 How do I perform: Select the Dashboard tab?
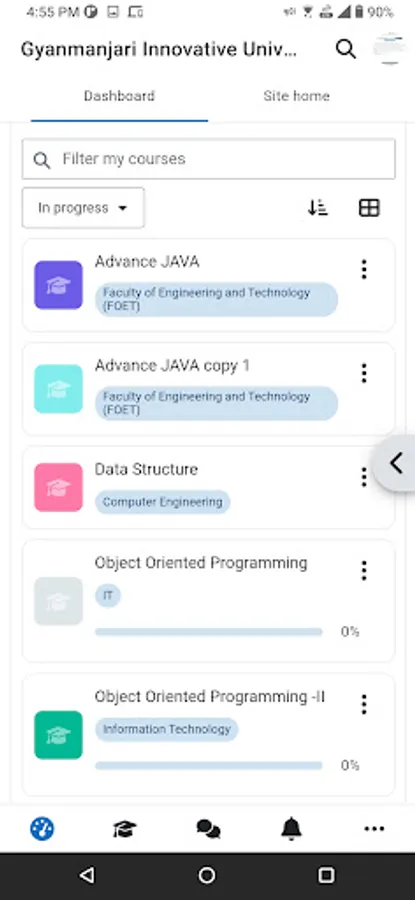click(x=119, y=96)
